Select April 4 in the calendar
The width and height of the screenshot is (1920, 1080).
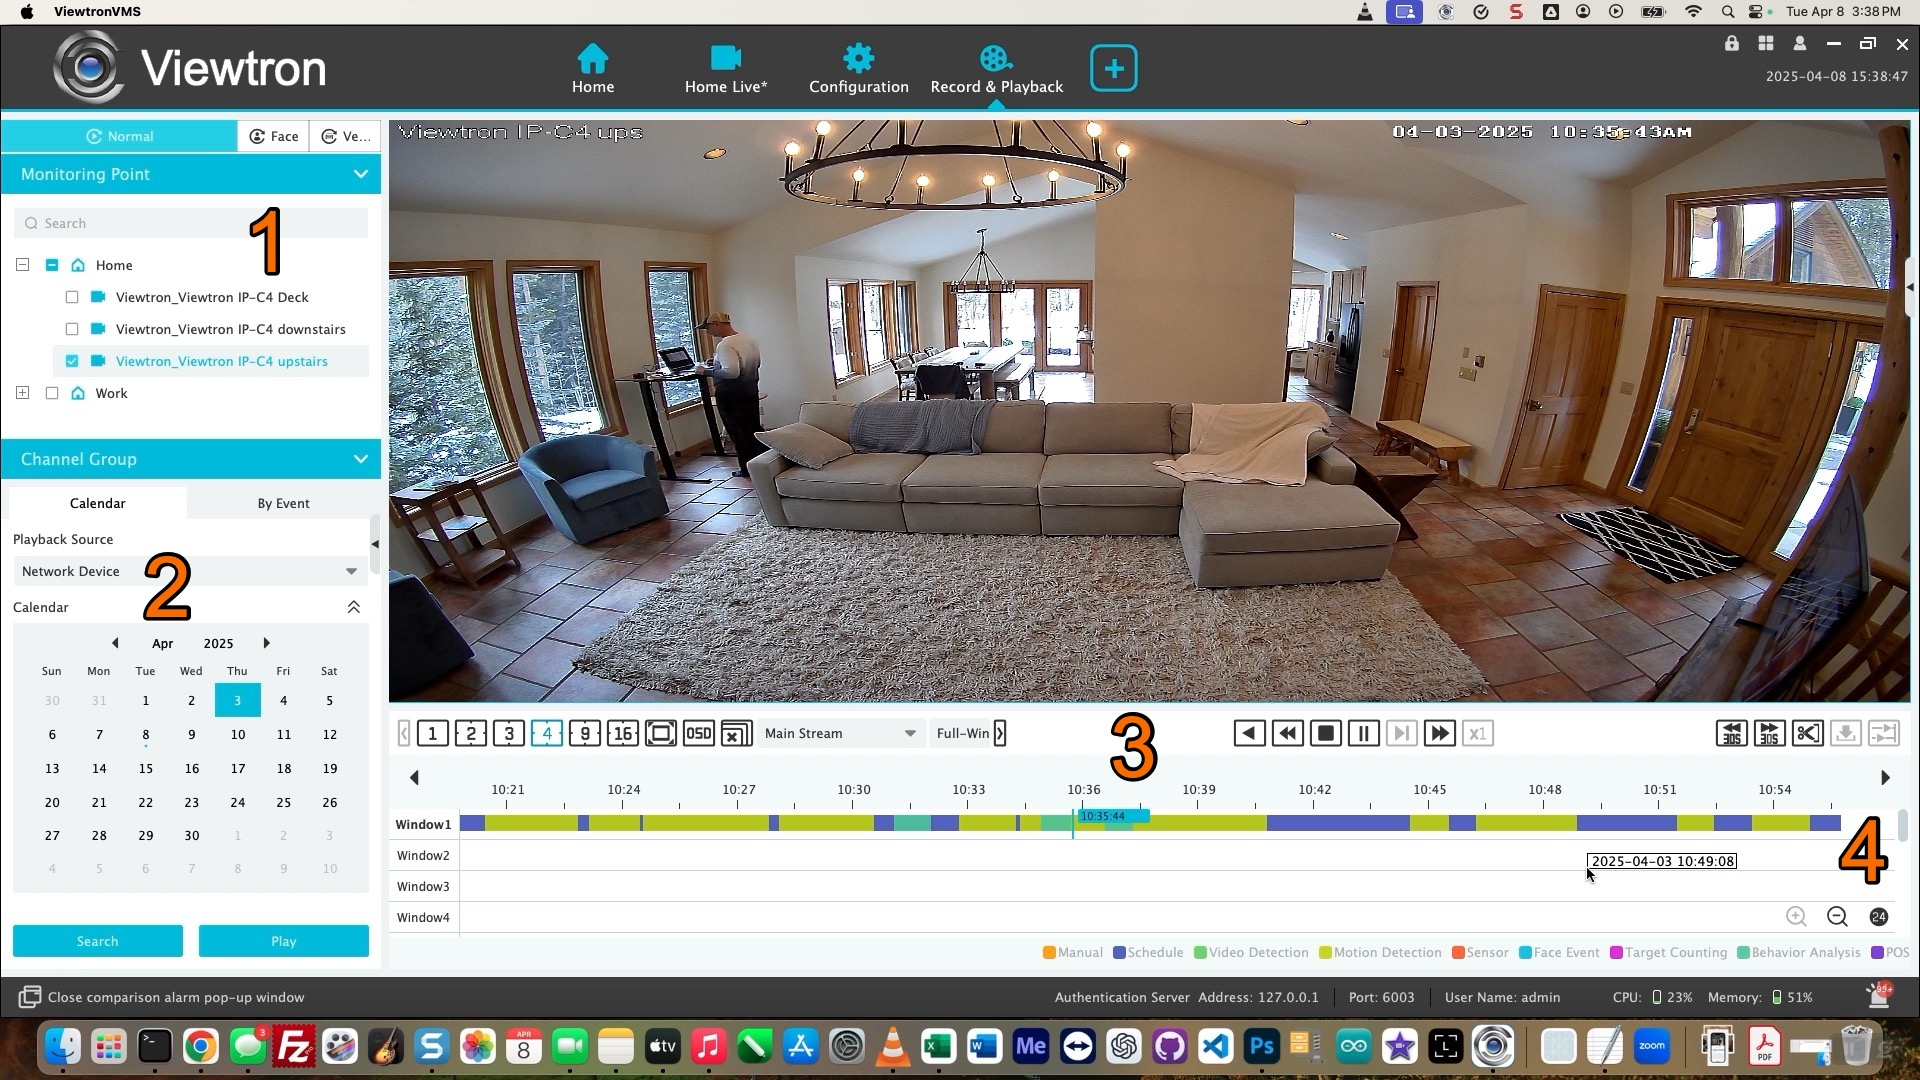coord(284,701)
